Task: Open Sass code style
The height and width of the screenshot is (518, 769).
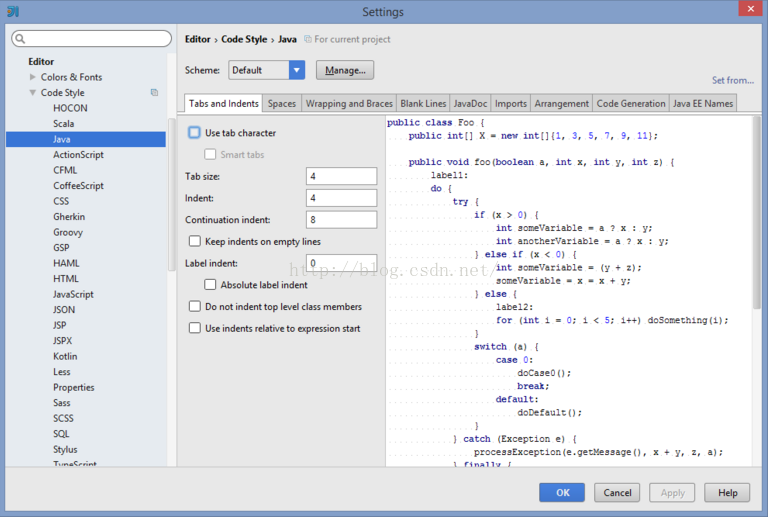Action: click(62, 403)
